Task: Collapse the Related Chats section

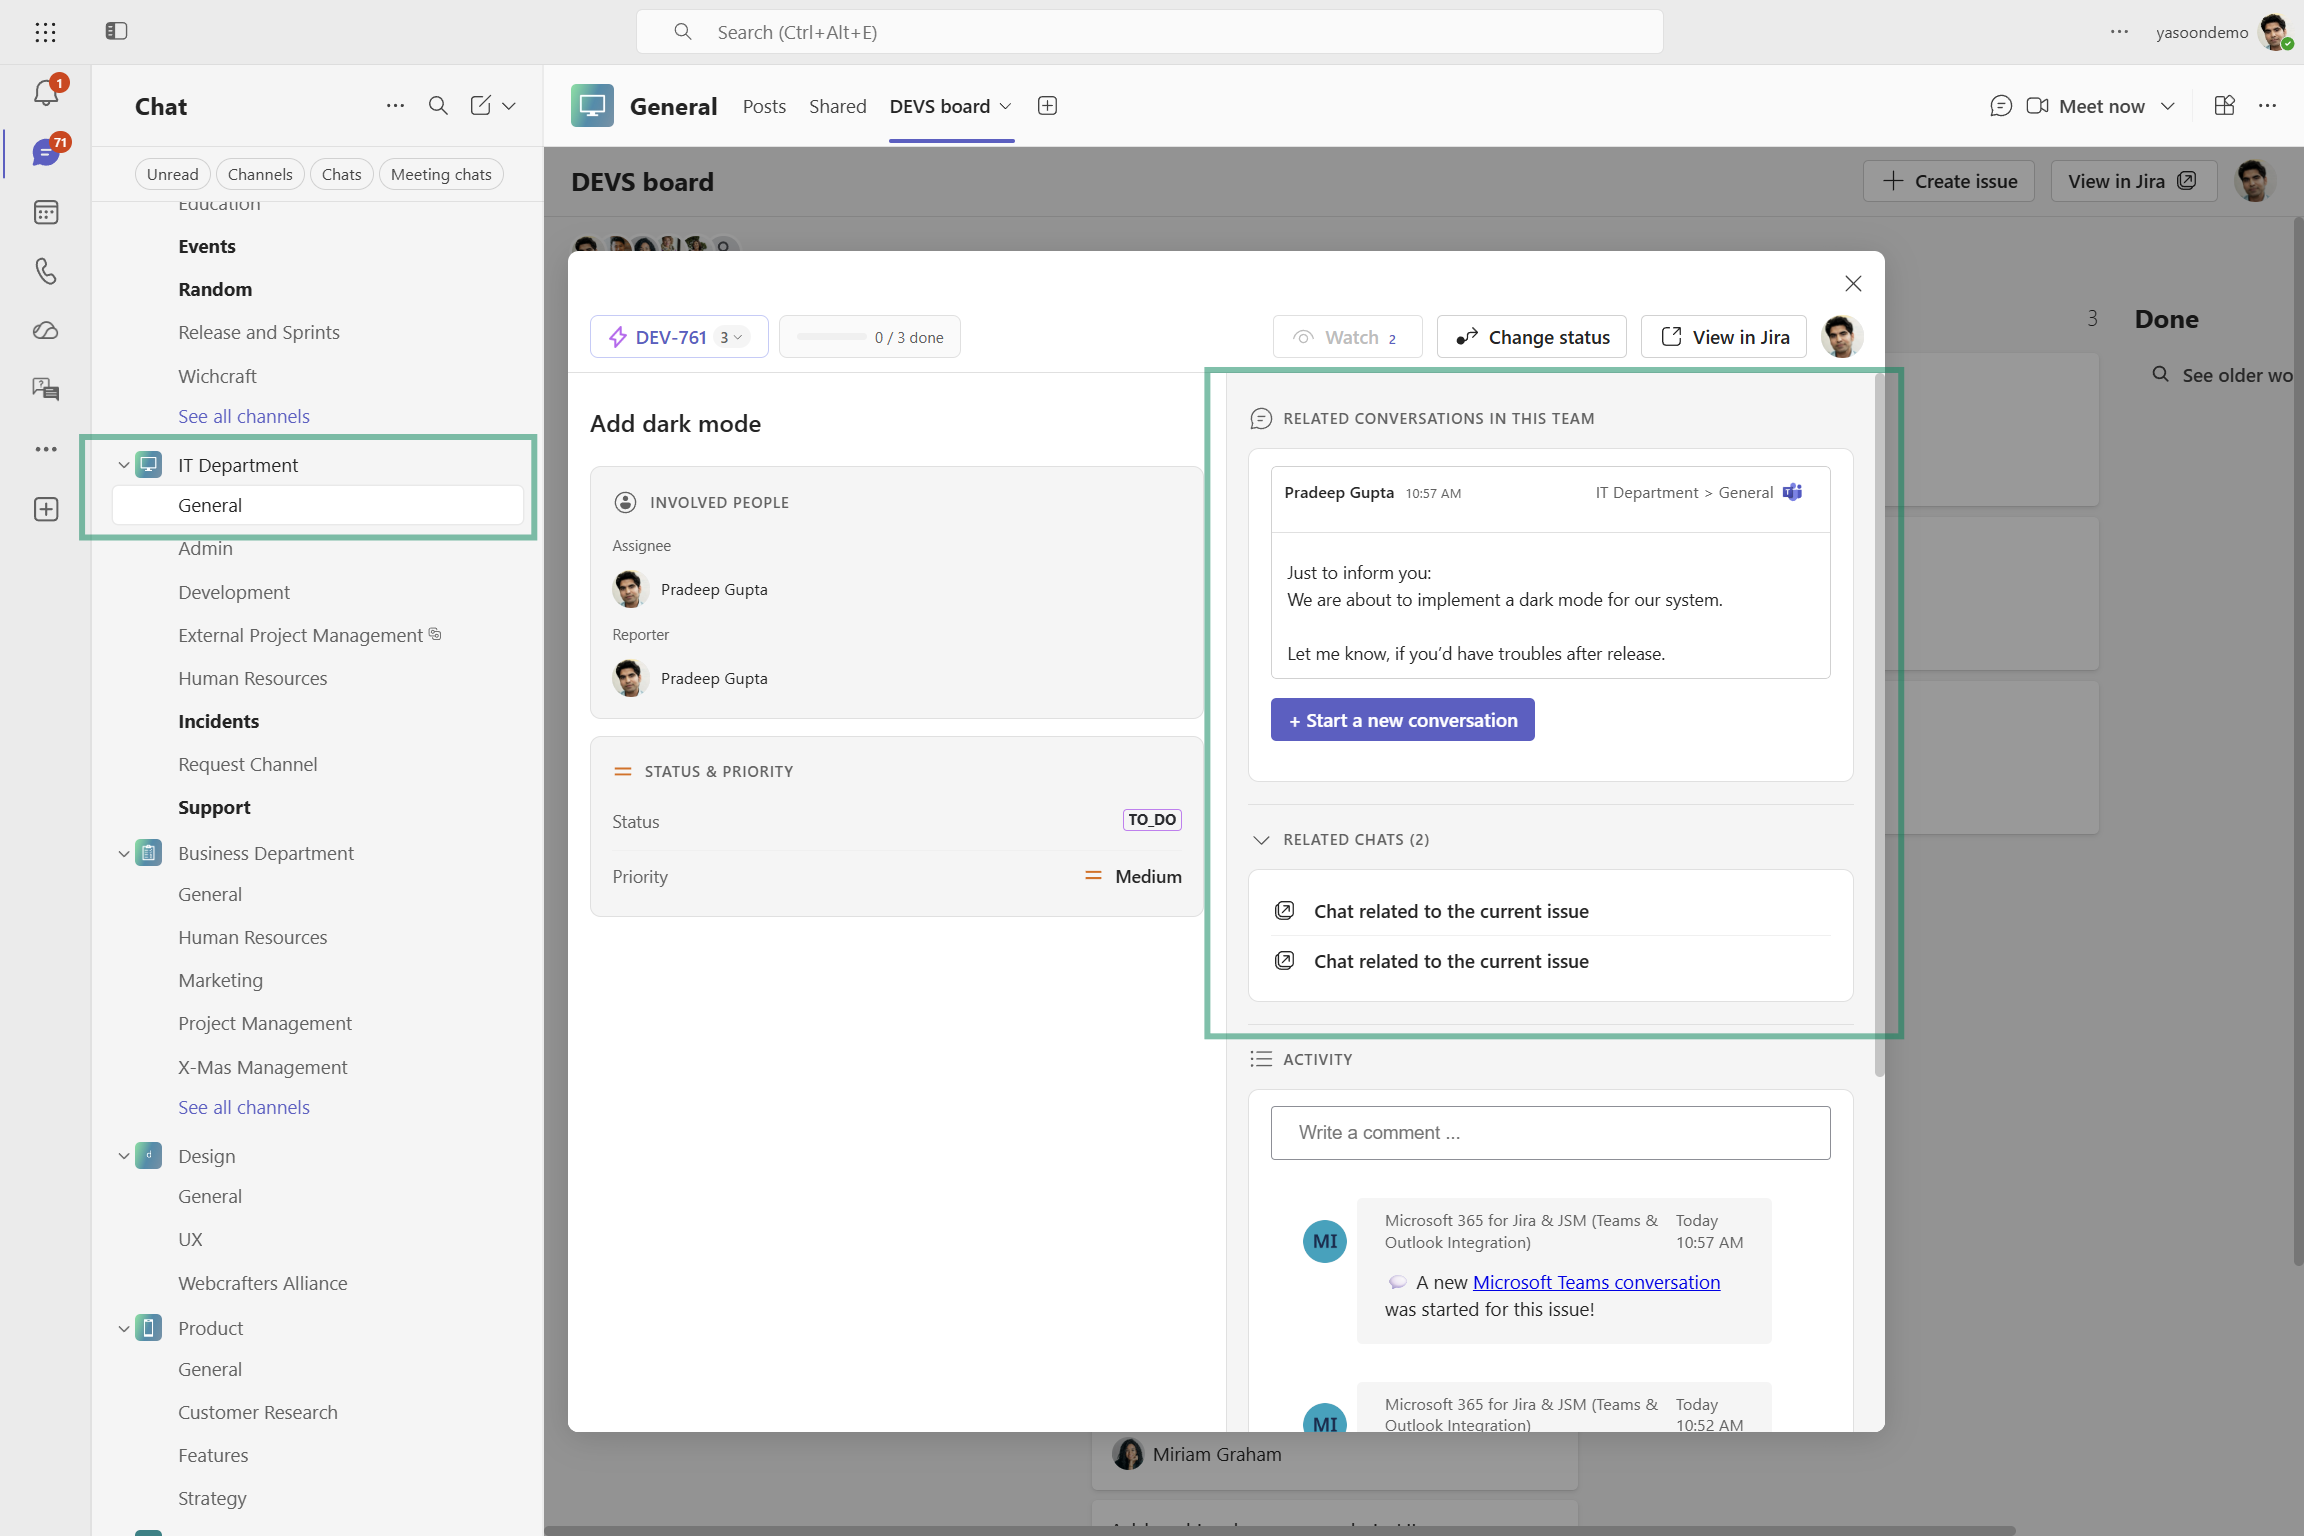Action: click(1261, 840)
